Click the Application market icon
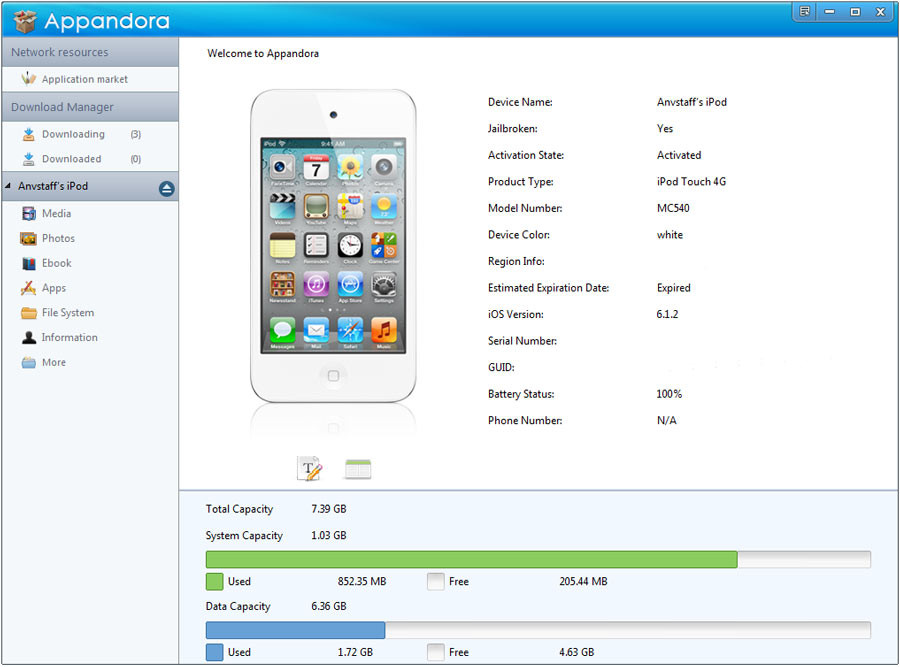 click(x=28, y=78)
